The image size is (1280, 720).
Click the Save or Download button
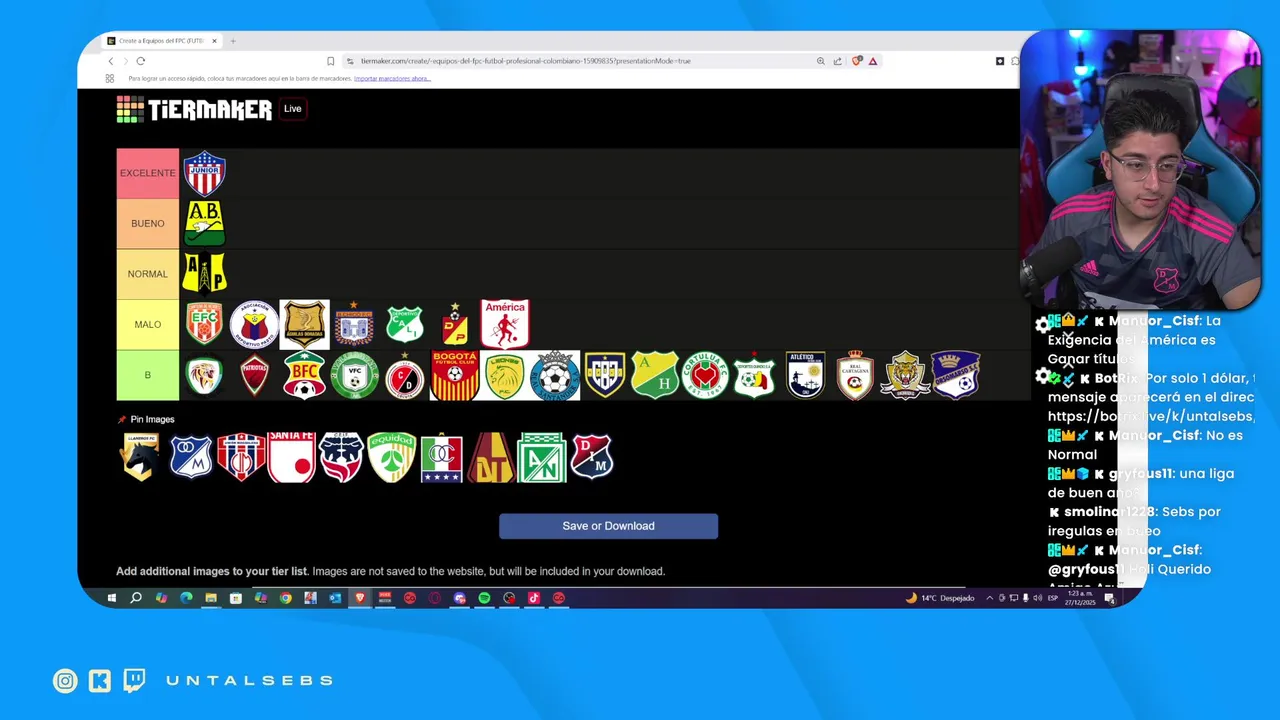608,526
